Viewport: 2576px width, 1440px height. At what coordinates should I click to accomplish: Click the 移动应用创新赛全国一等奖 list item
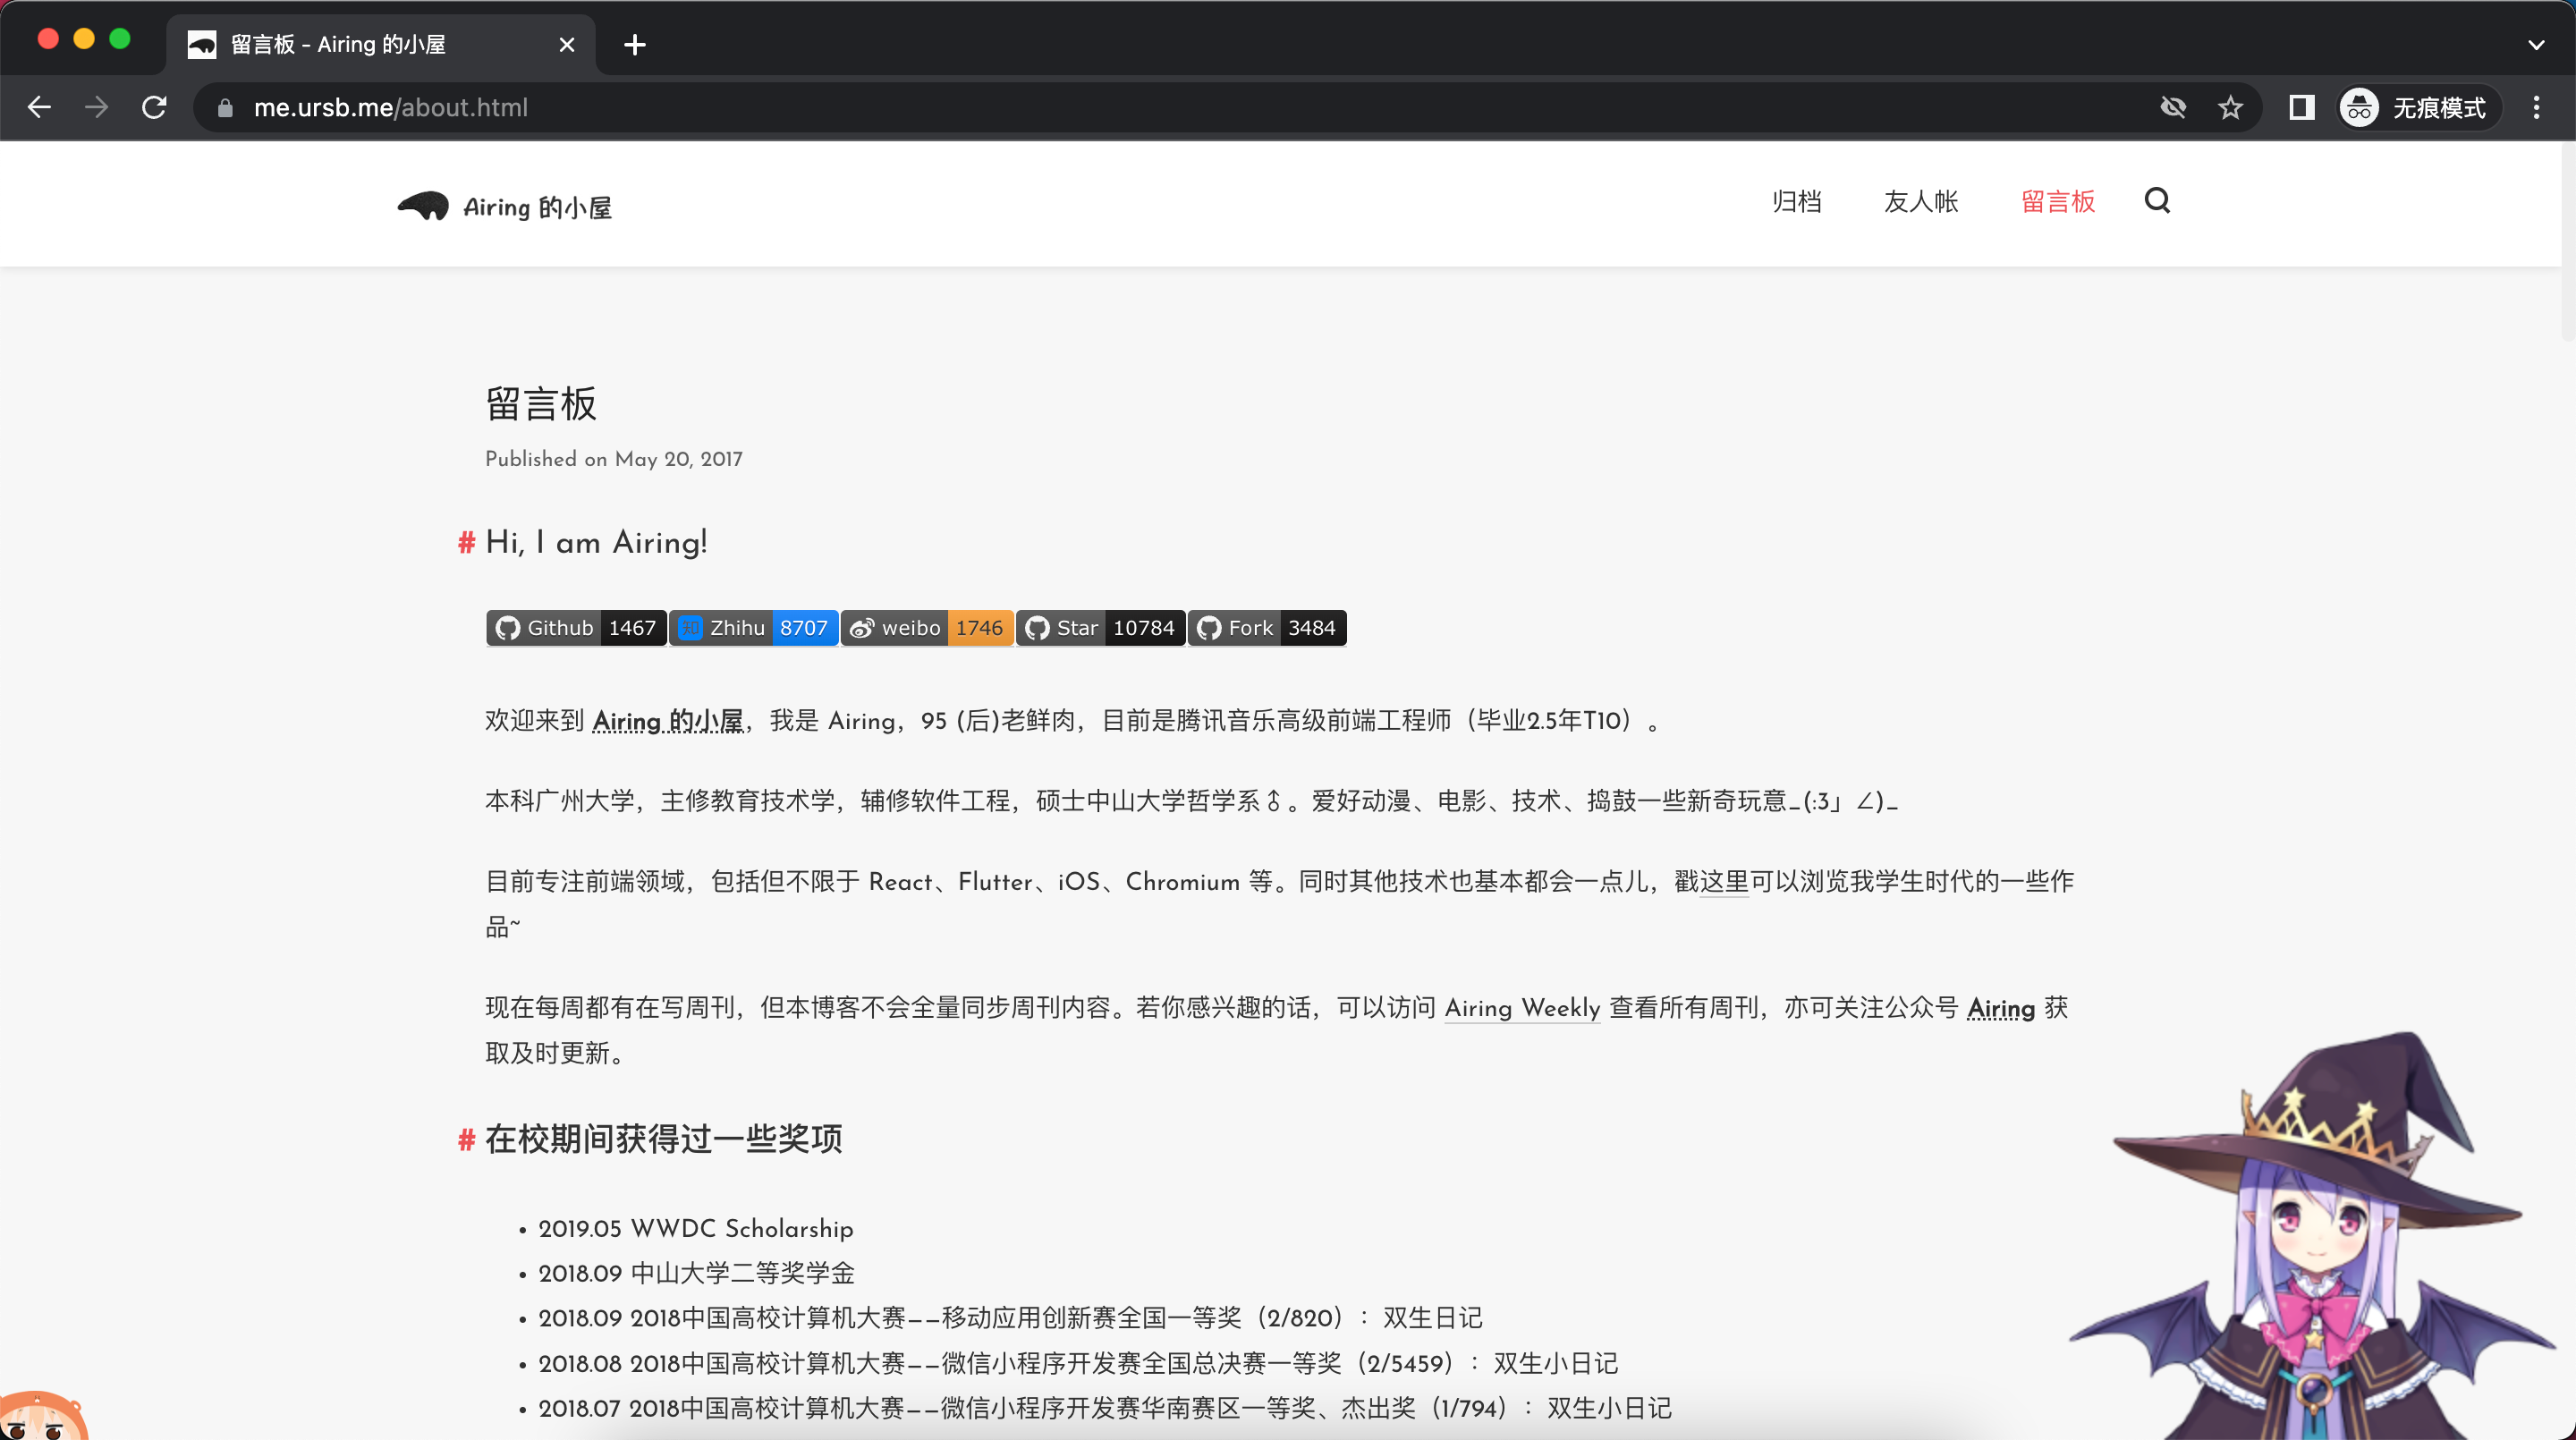click(x=1010, y=1318)
